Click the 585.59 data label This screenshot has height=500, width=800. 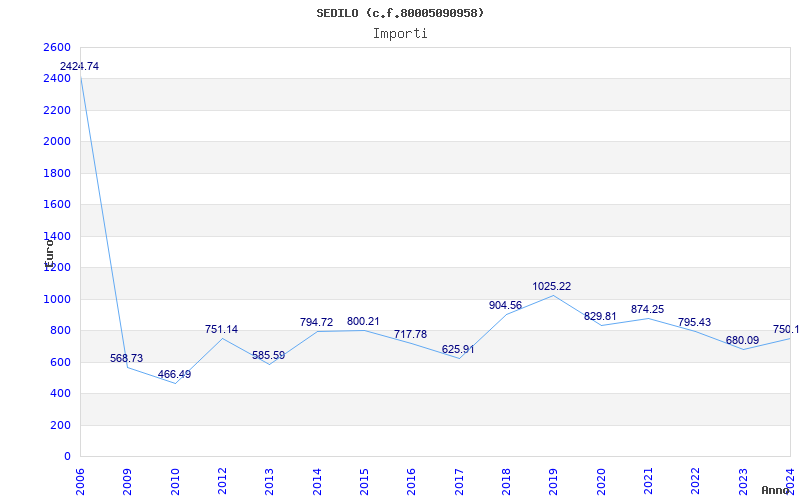(268, 355)
